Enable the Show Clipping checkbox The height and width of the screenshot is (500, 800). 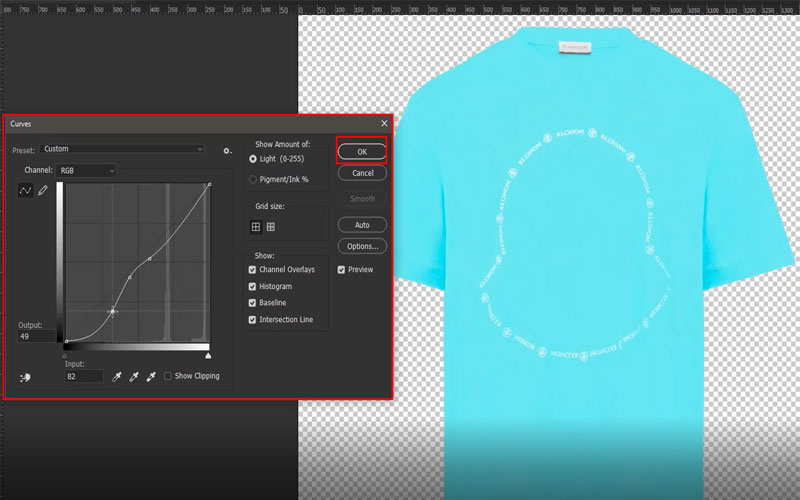click(167, 376)
